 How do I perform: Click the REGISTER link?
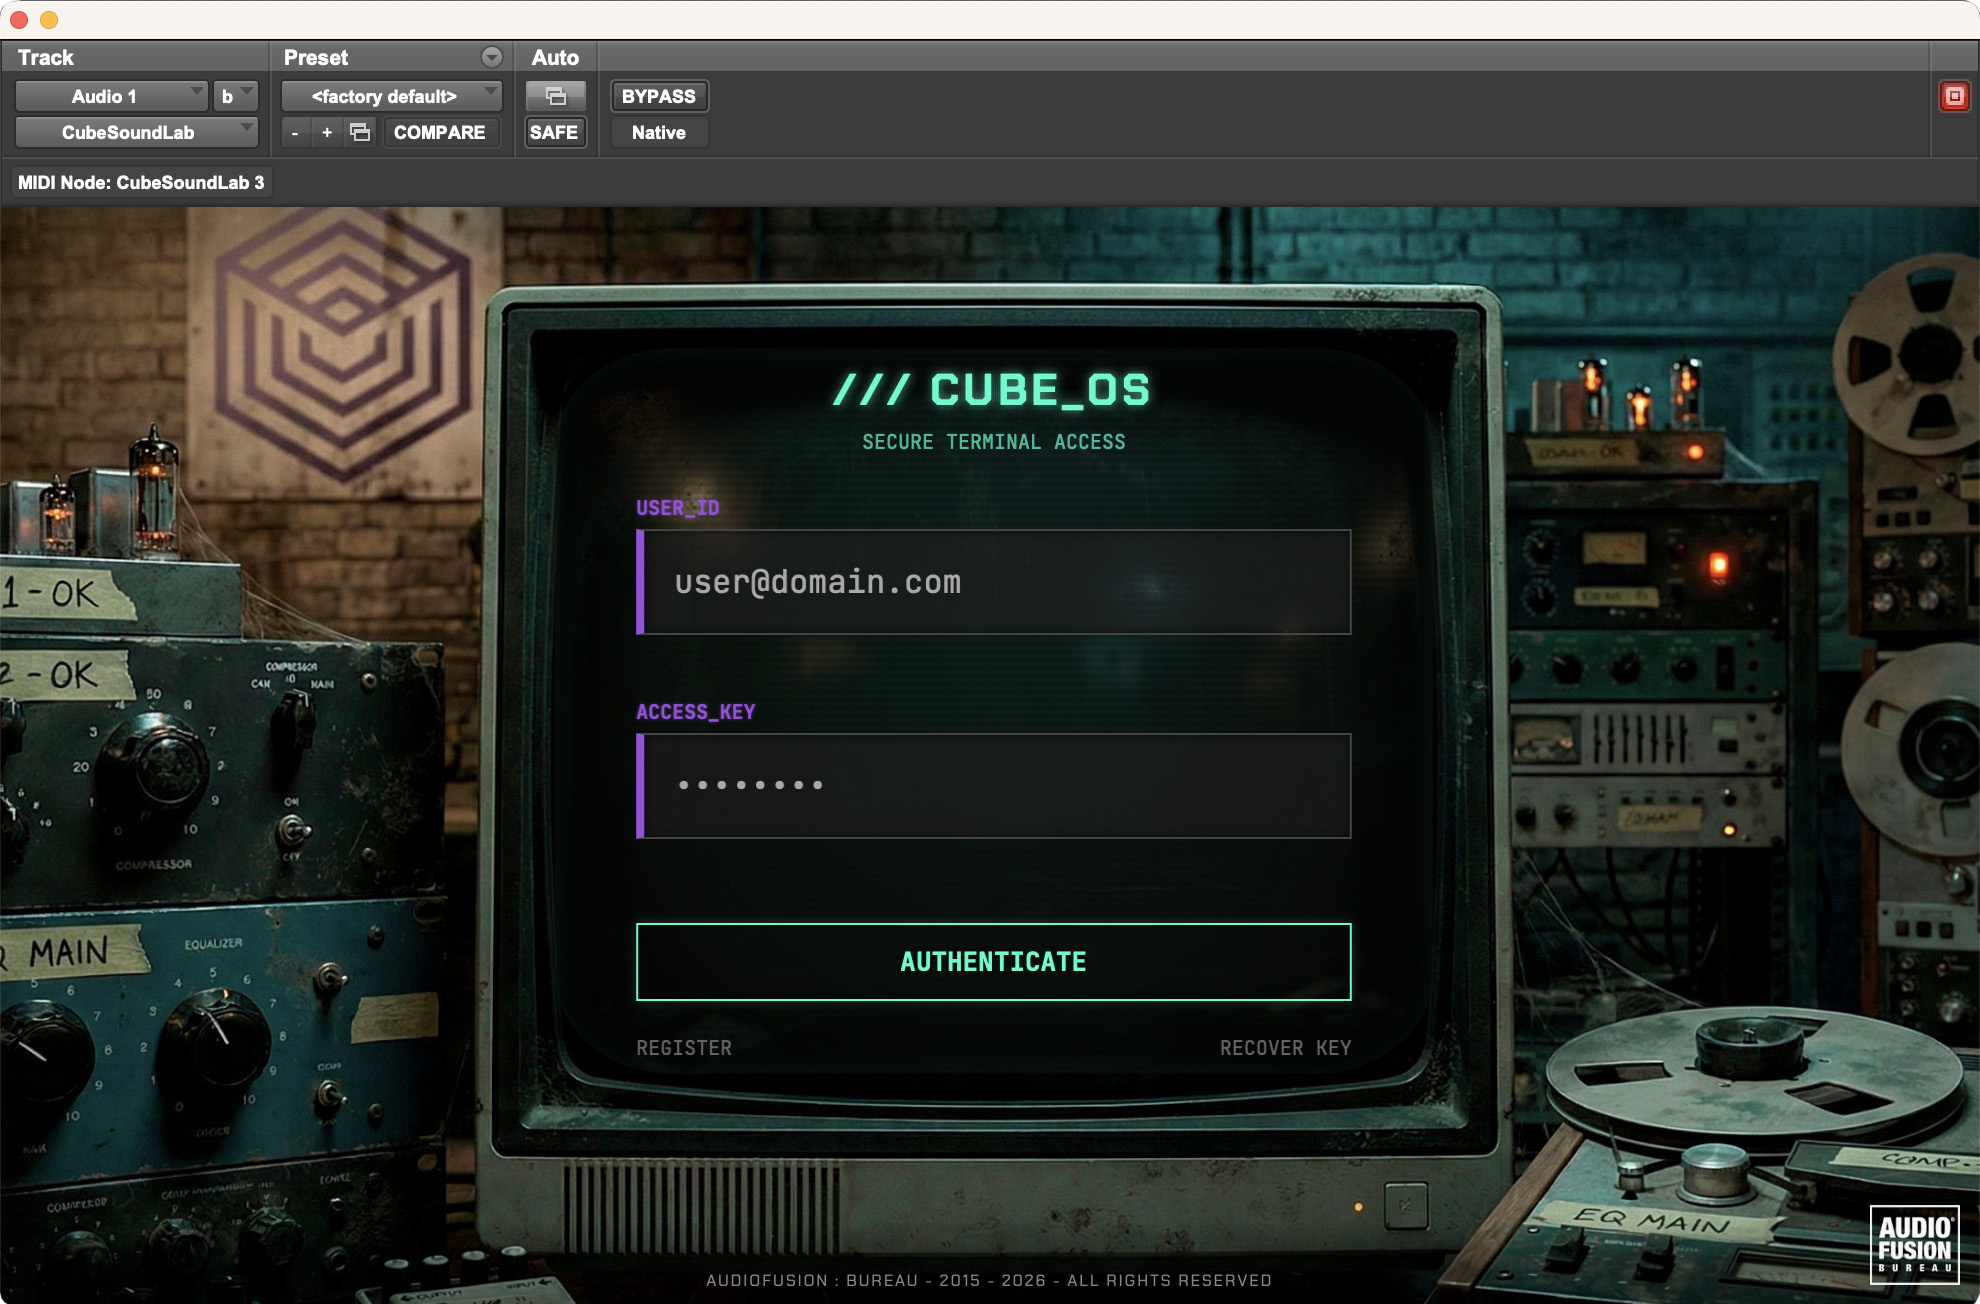click(684, 1048)
